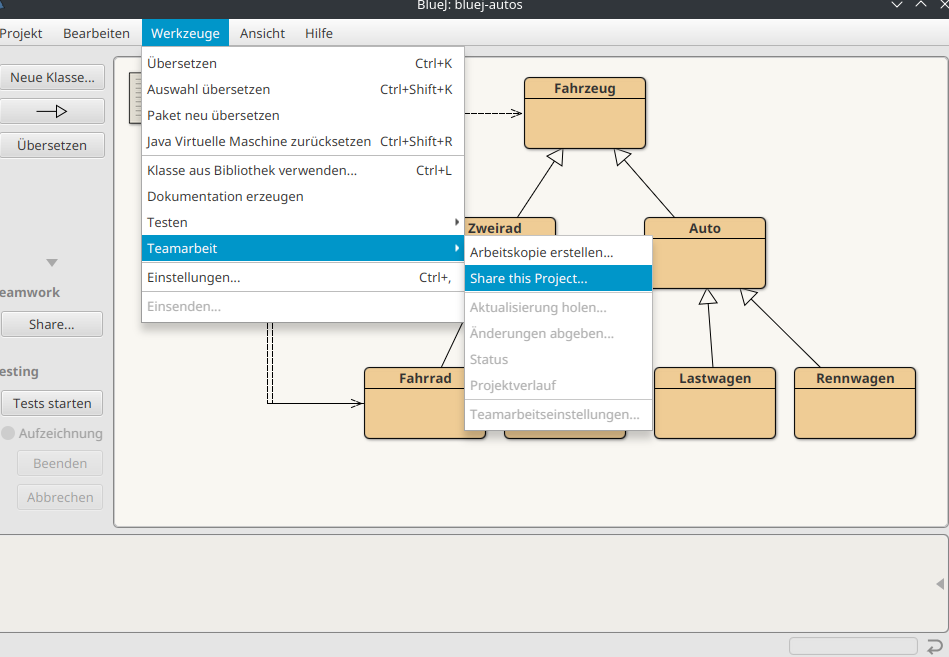Viewport: 949px width, 657px height.
Task: Choose Auswahl übersetzen
Action: point(303,90)
